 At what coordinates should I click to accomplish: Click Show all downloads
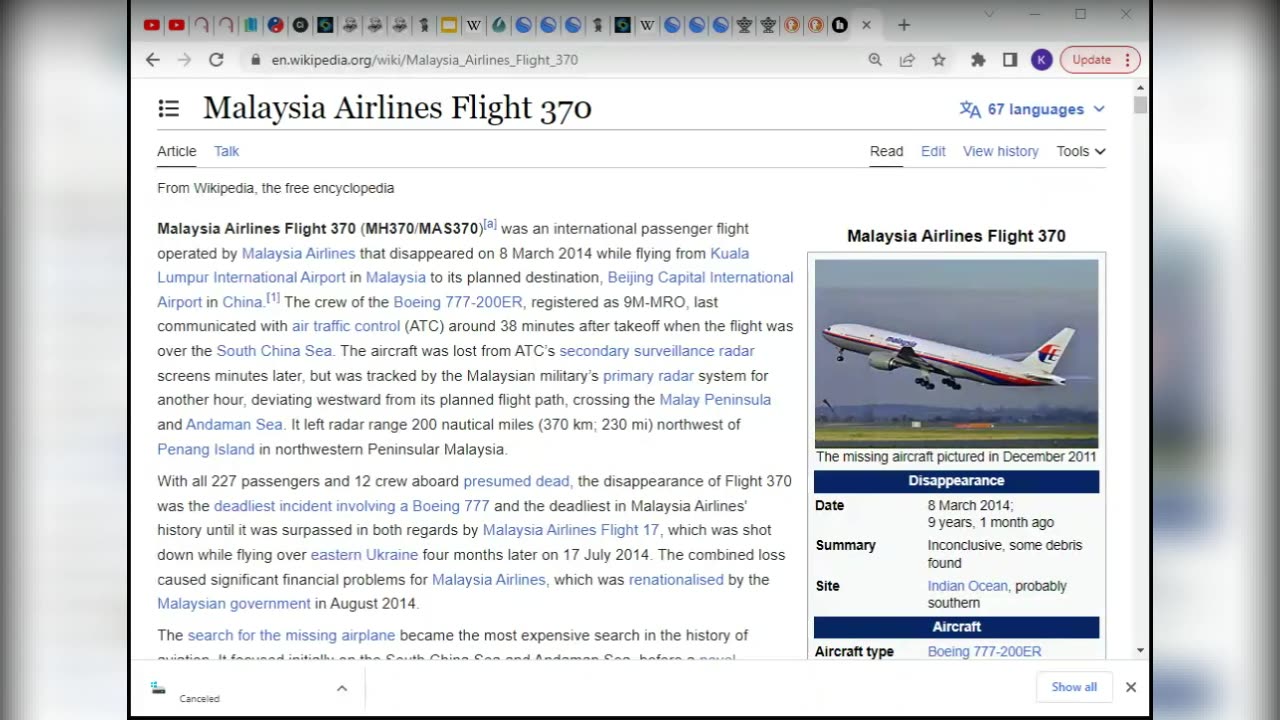(x=1074, y=687)
